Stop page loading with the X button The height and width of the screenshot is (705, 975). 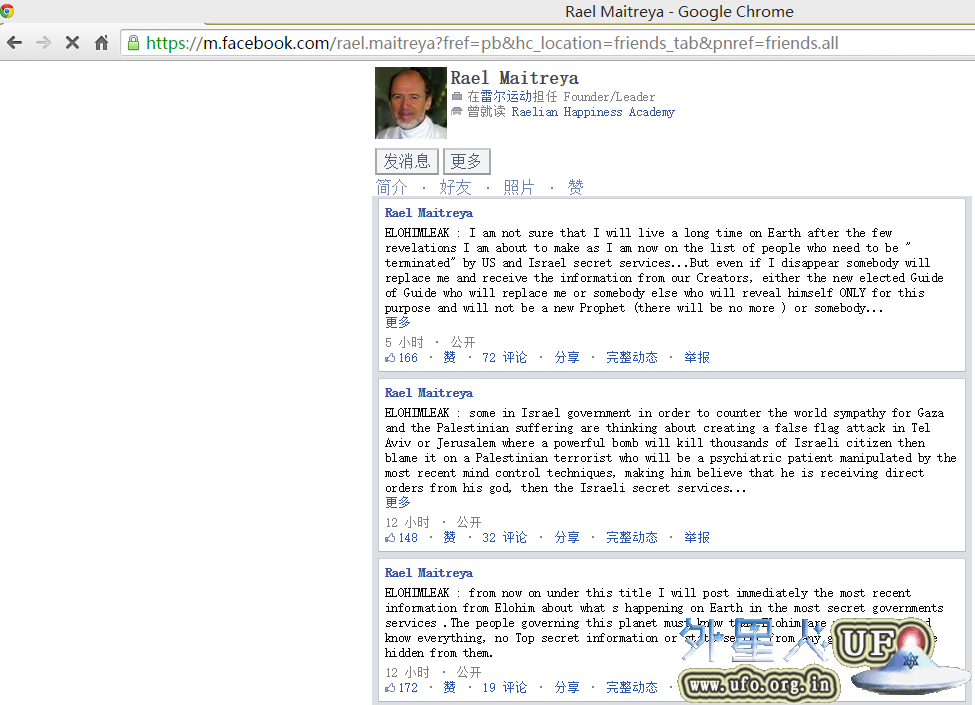pos(72,43)
